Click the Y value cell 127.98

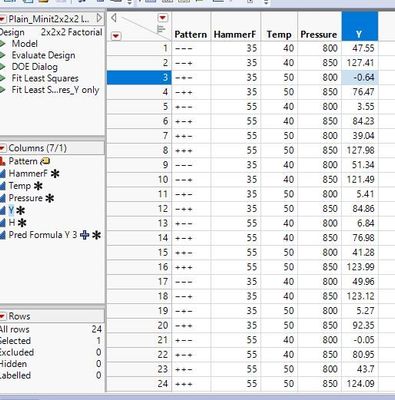[x=360, y=150]
